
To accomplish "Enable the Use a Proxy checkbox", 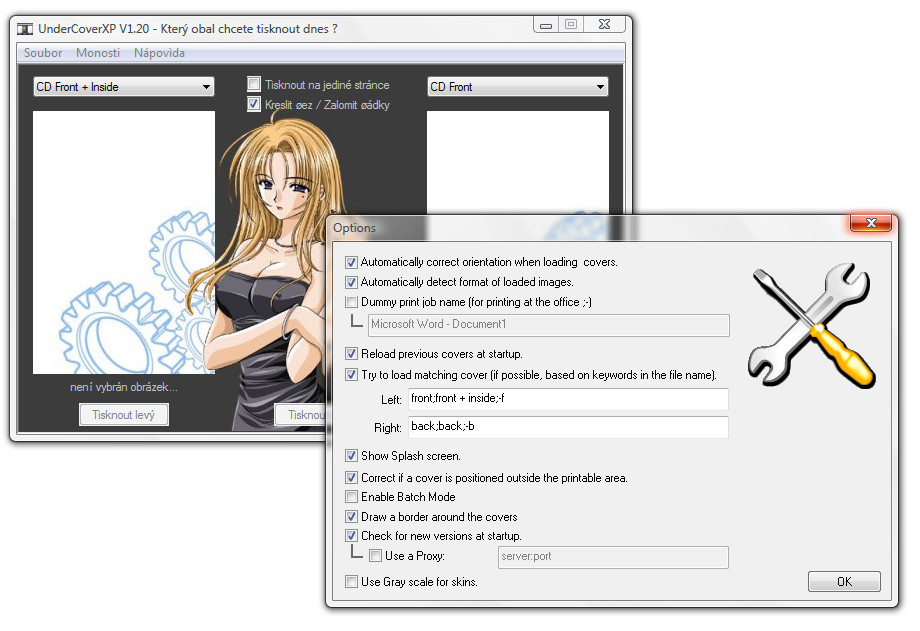I will [x=376, y=555].
